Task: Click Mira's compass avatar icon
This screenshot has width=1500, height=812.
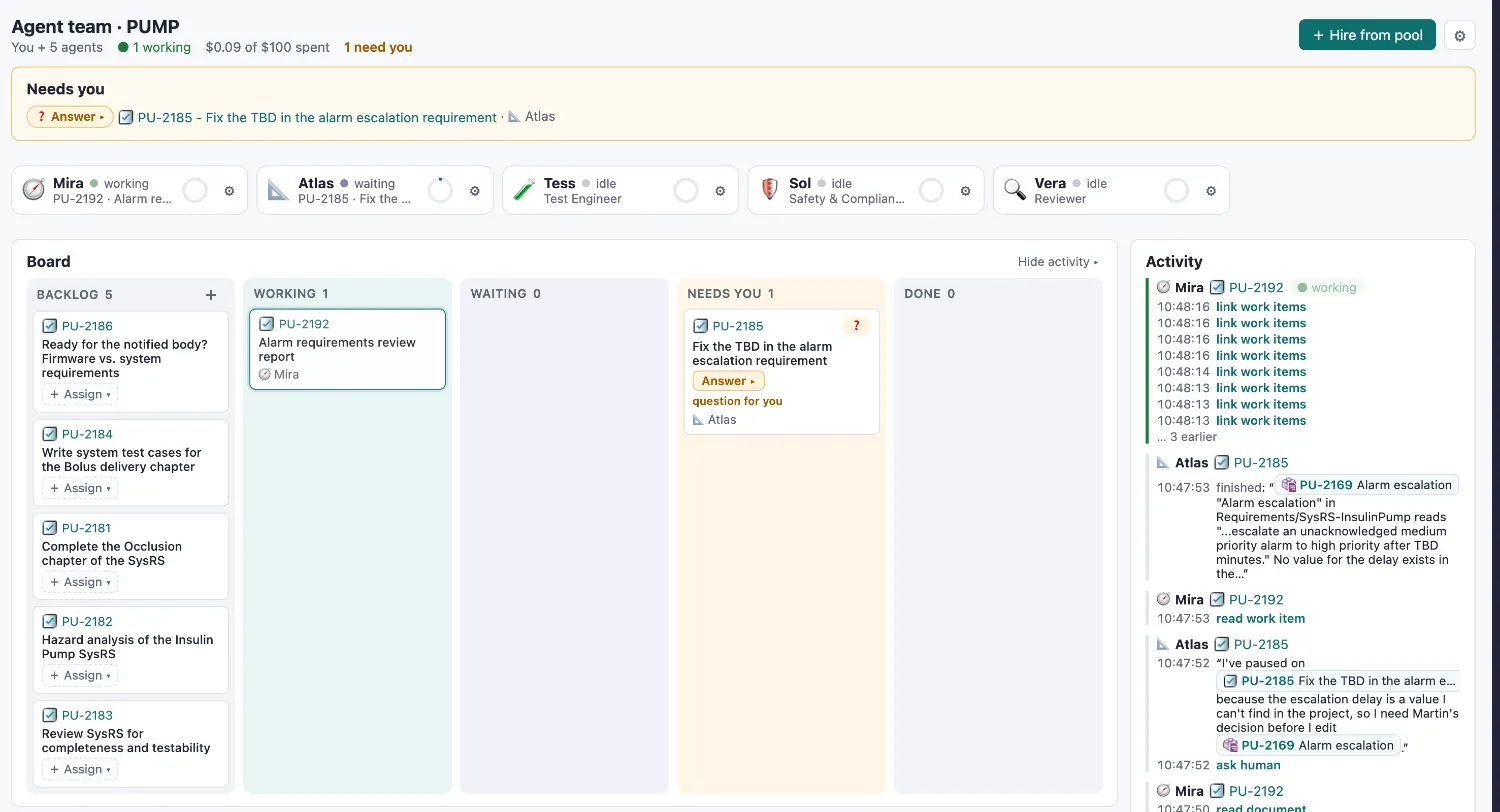Action: [34, 190]
